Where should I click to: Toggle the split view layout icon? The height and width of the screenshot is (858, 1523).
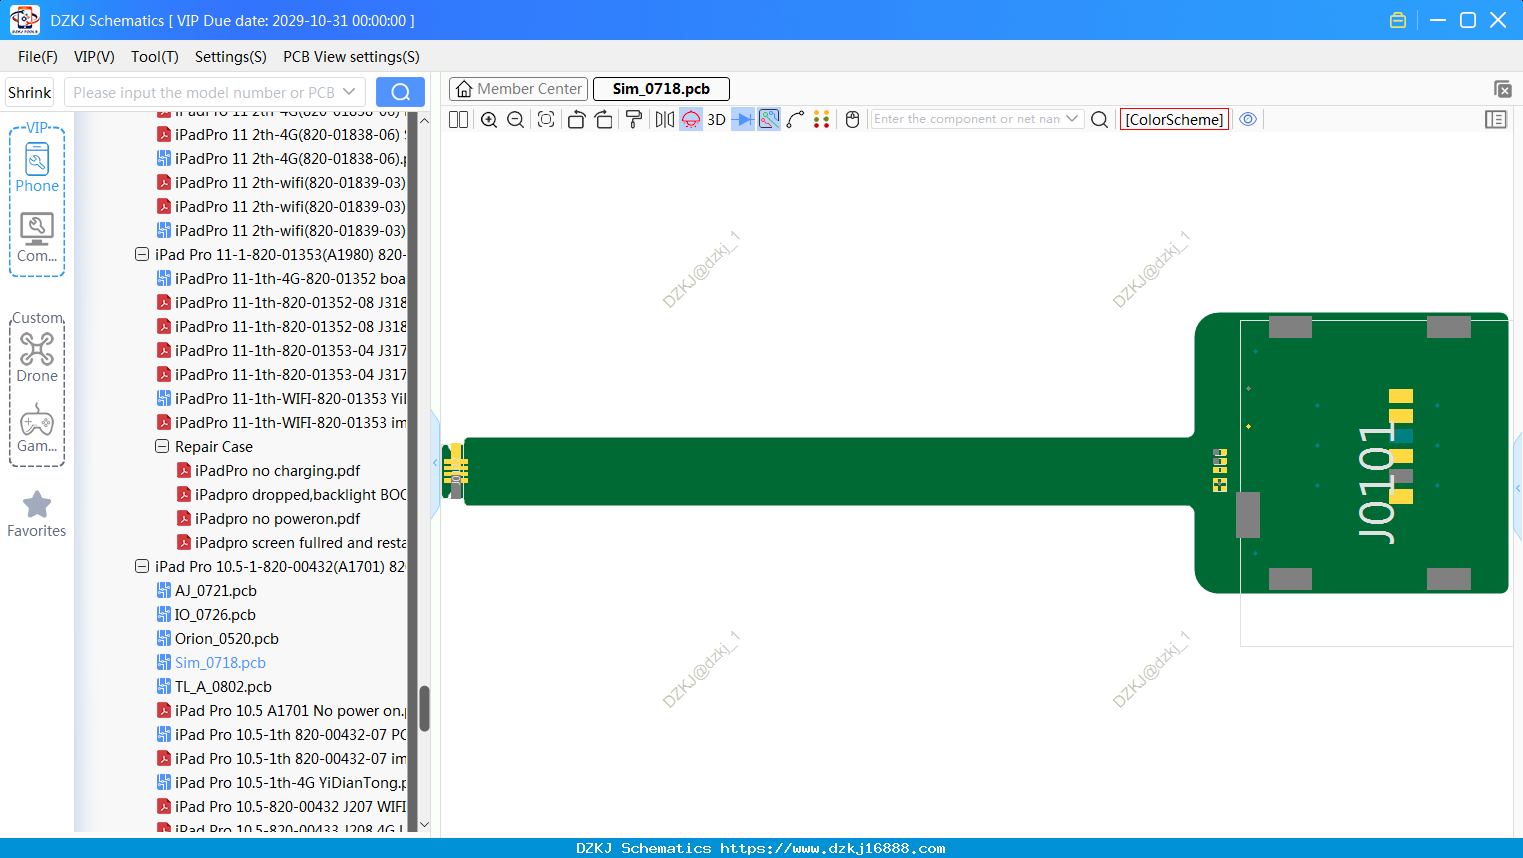[x=458, y=119]
